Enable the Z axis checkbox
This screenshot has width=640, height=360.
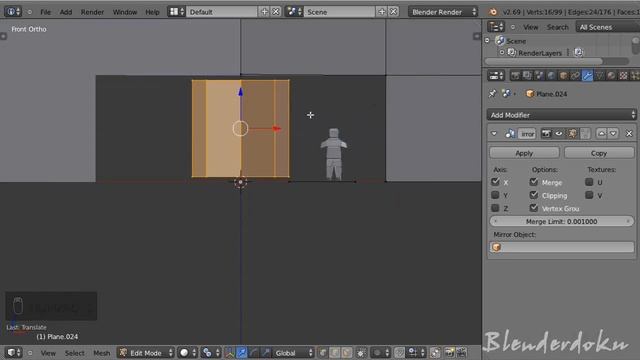tap(496, 208)
